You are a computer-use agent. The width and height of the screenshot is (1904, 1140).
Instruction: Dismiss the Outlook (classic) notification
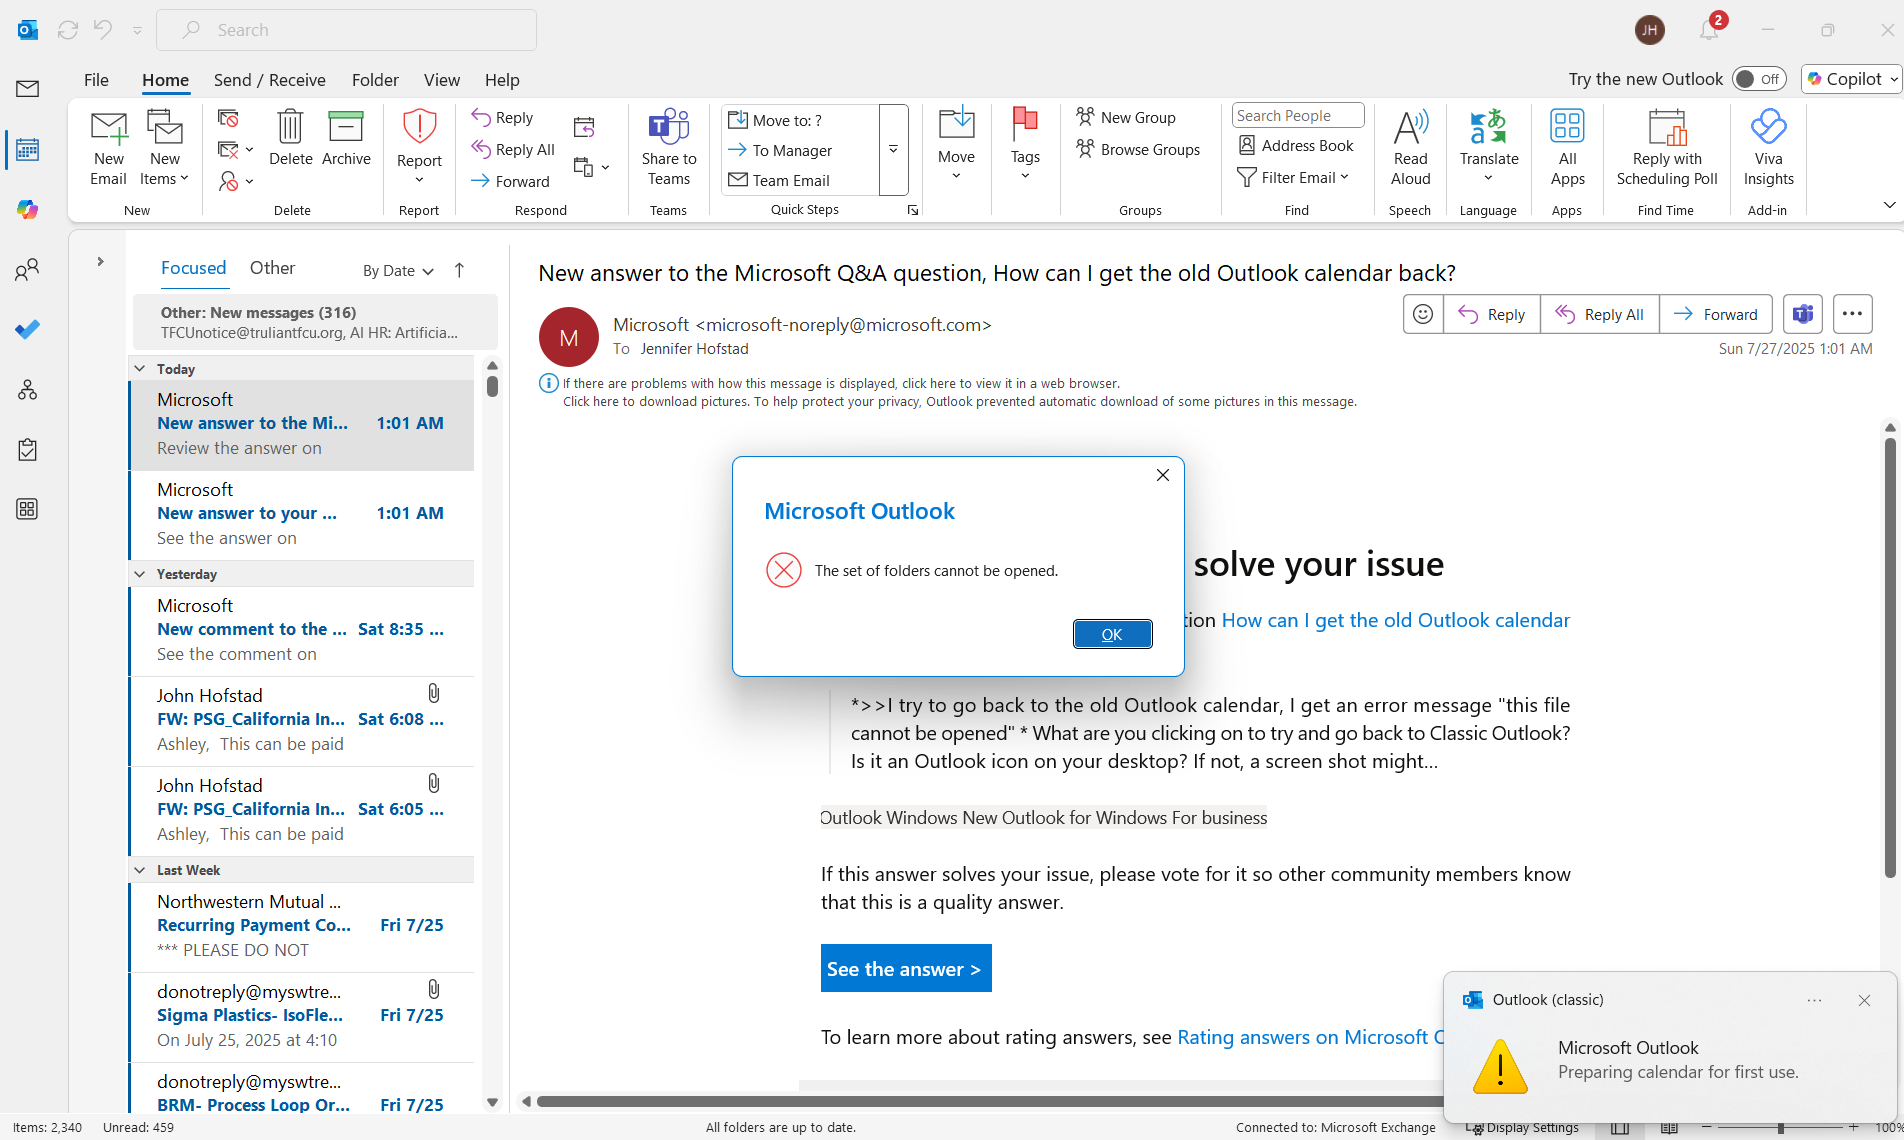(x=1864, y=1000)
